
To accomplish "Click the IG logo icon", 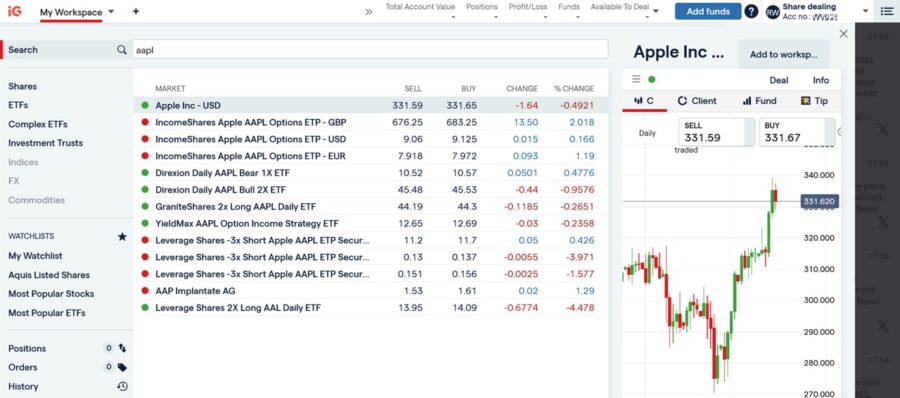I will [x=14, y=11].
